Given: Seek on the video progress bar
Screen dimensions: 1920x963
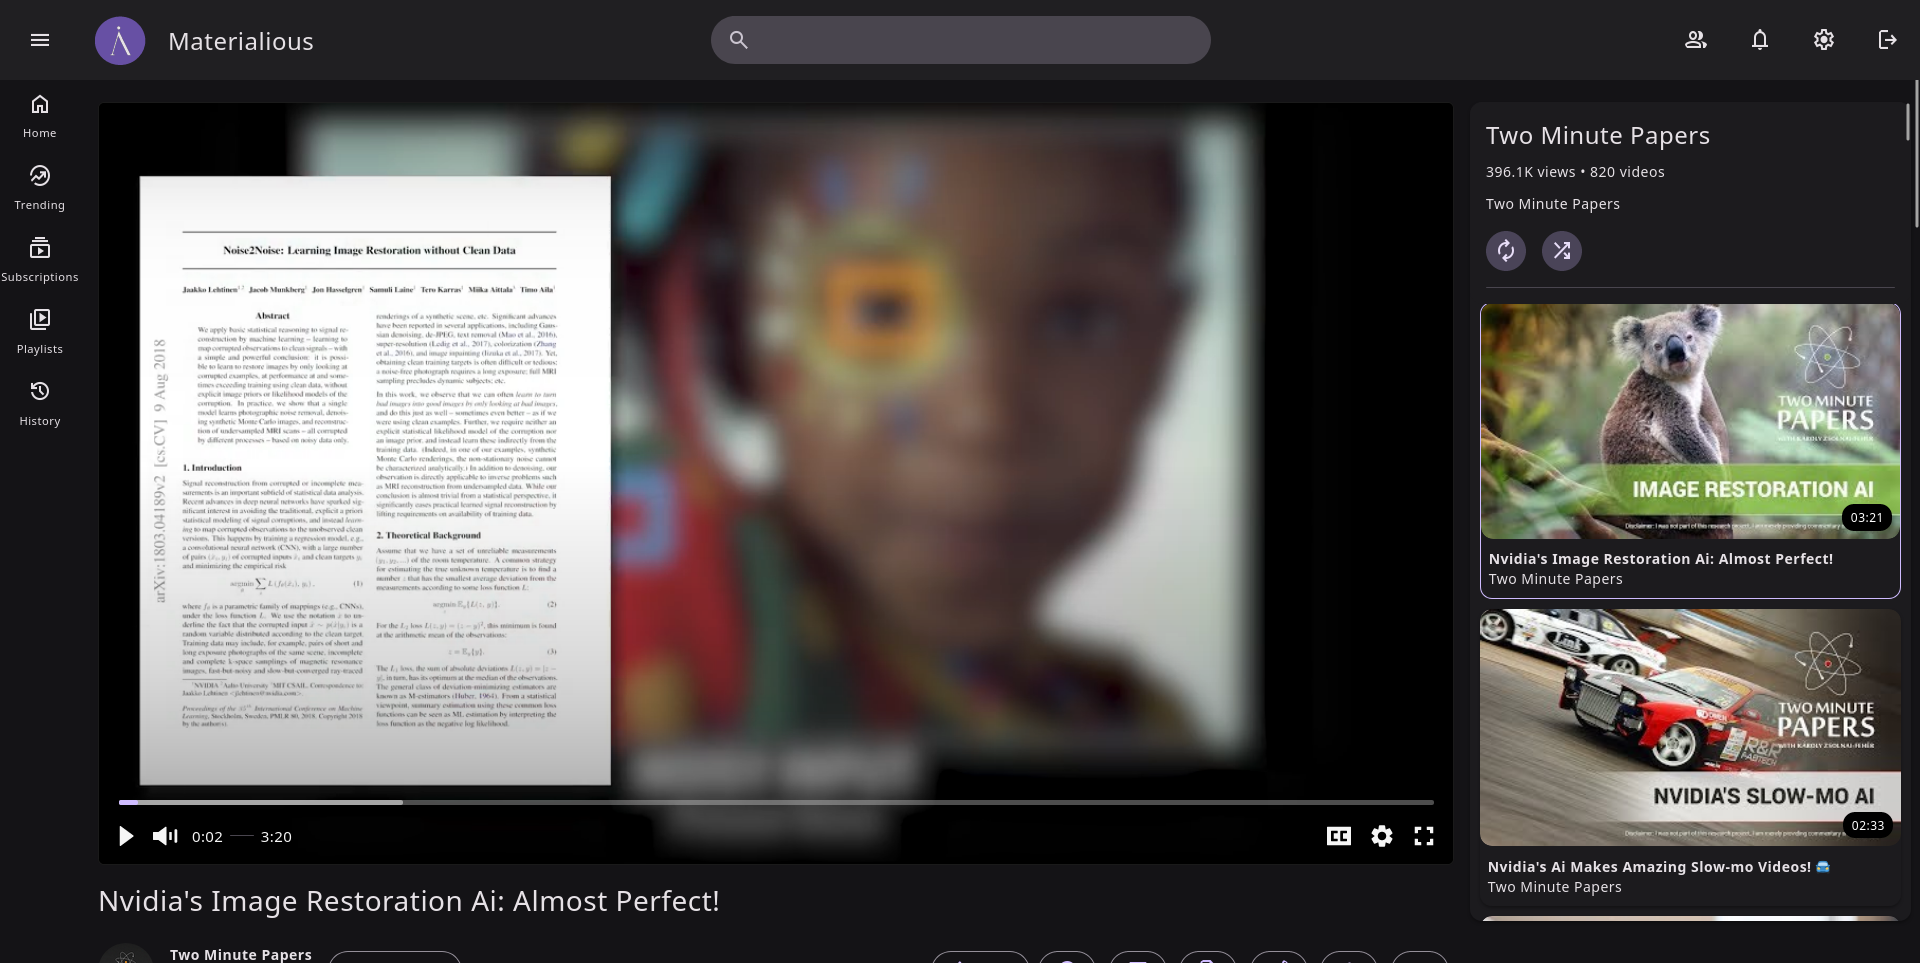Looking at the screenshot, I should click(776, 802).
